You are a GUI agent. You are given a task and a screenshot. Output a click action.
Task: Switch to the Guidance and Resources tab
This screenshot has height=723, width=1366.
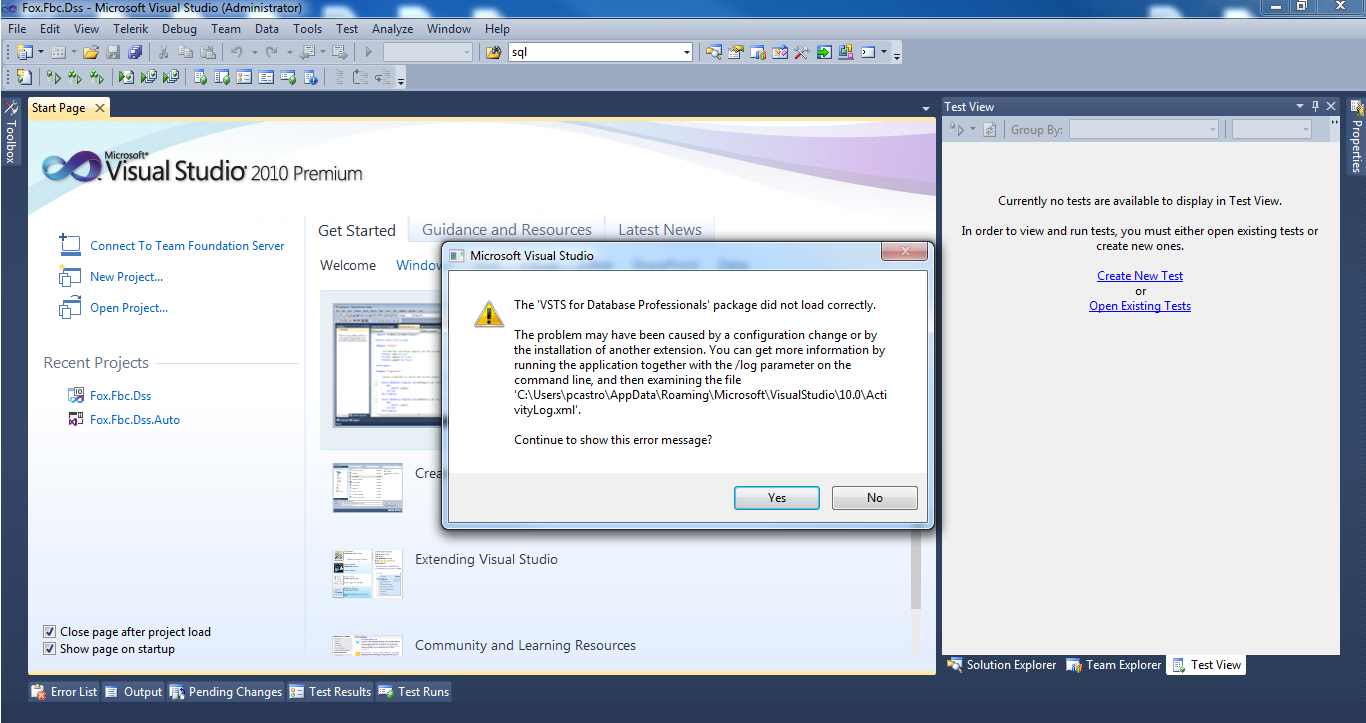tap(506, 230)
